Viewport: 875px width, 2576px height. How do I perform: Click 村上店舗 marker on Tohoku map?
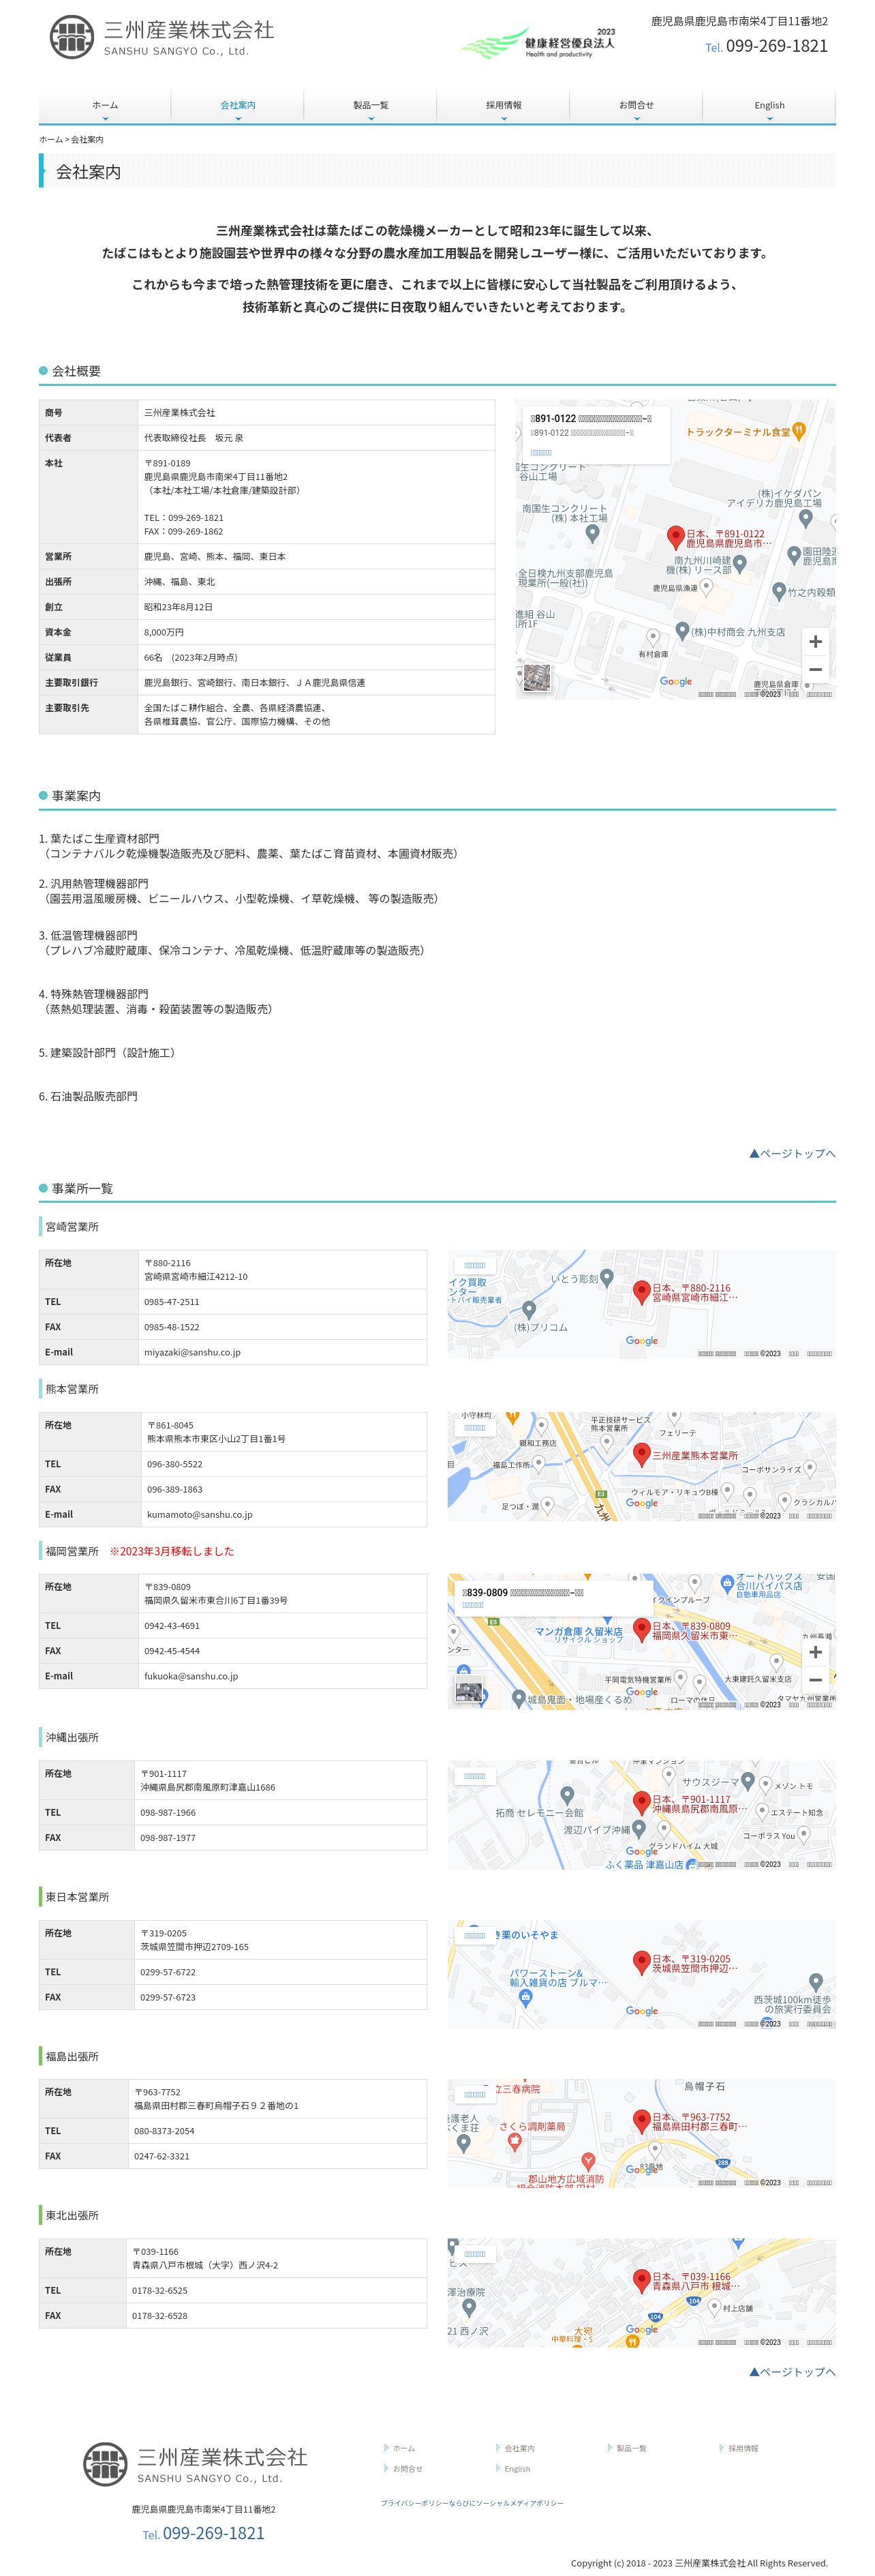[713, 2309]
